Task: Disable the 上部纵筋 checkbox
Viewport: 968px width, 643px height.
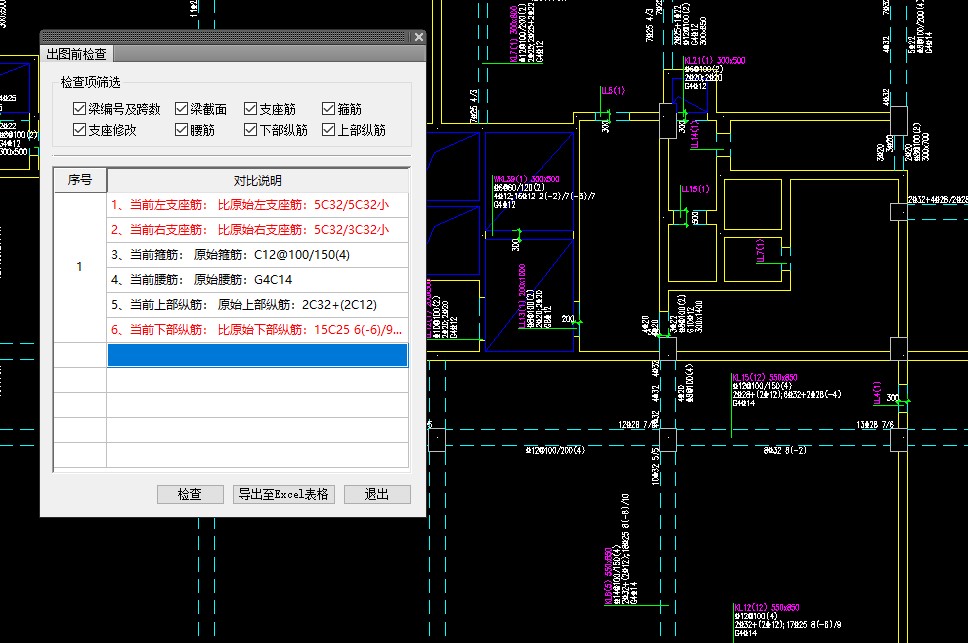Action: [329, 130]
